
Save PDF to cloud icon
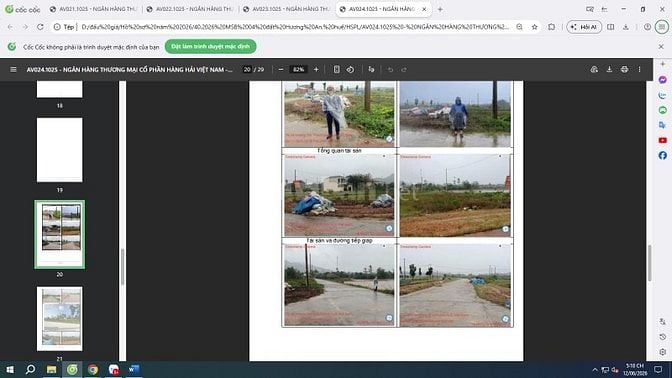(594, 69)
